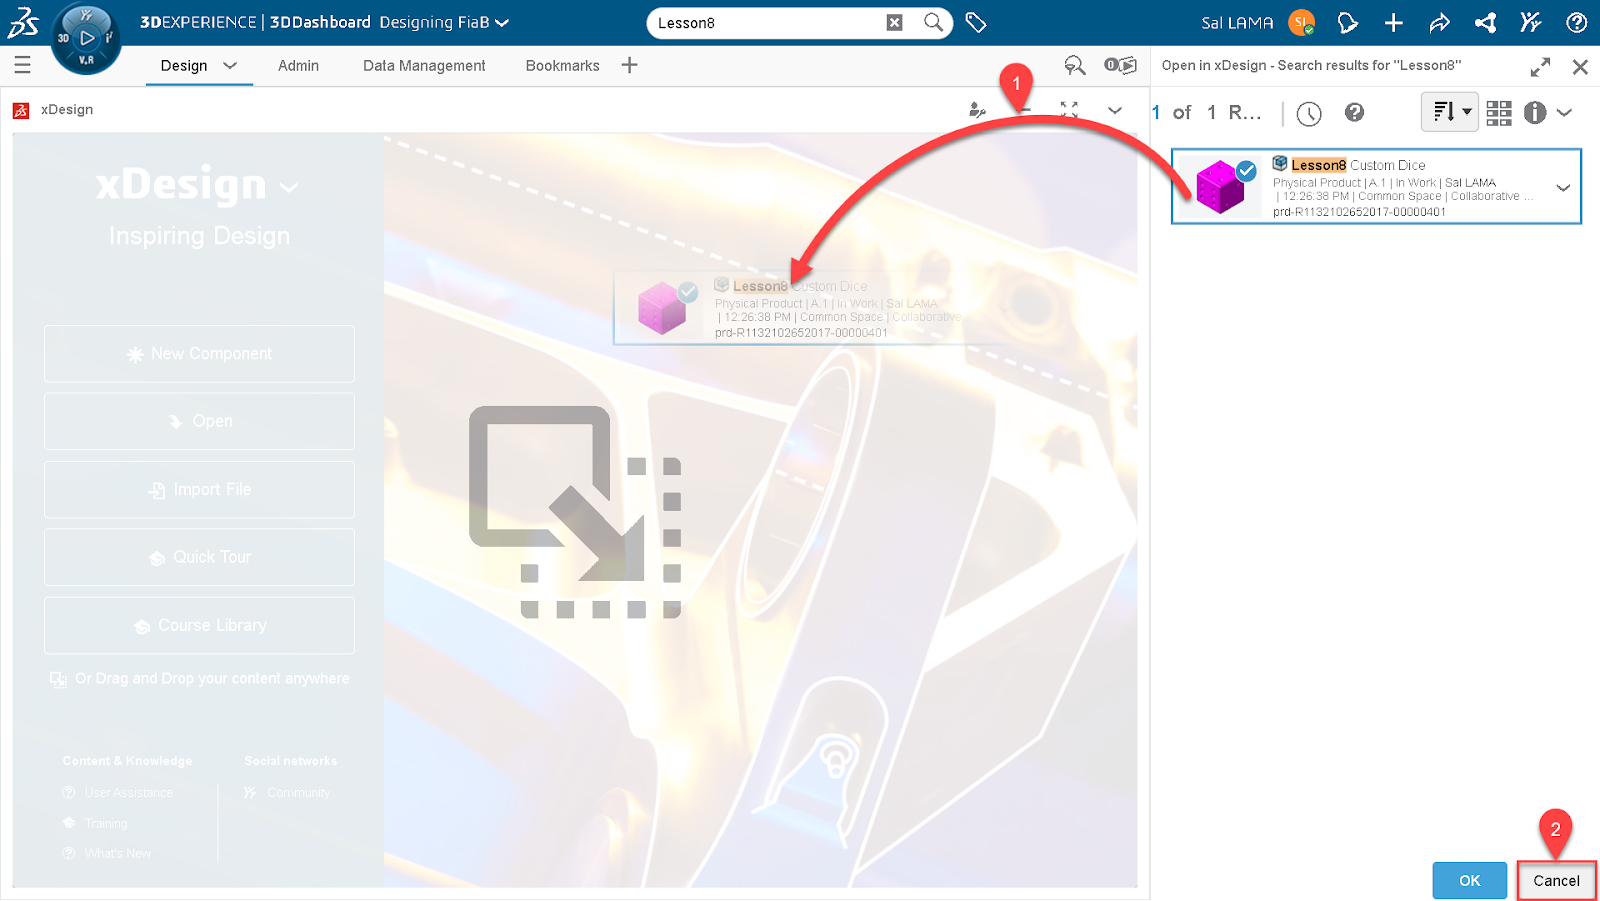1600x901 pixels.
Task: Expand search toolbar more-options chevron
Action: point(1565,112)
